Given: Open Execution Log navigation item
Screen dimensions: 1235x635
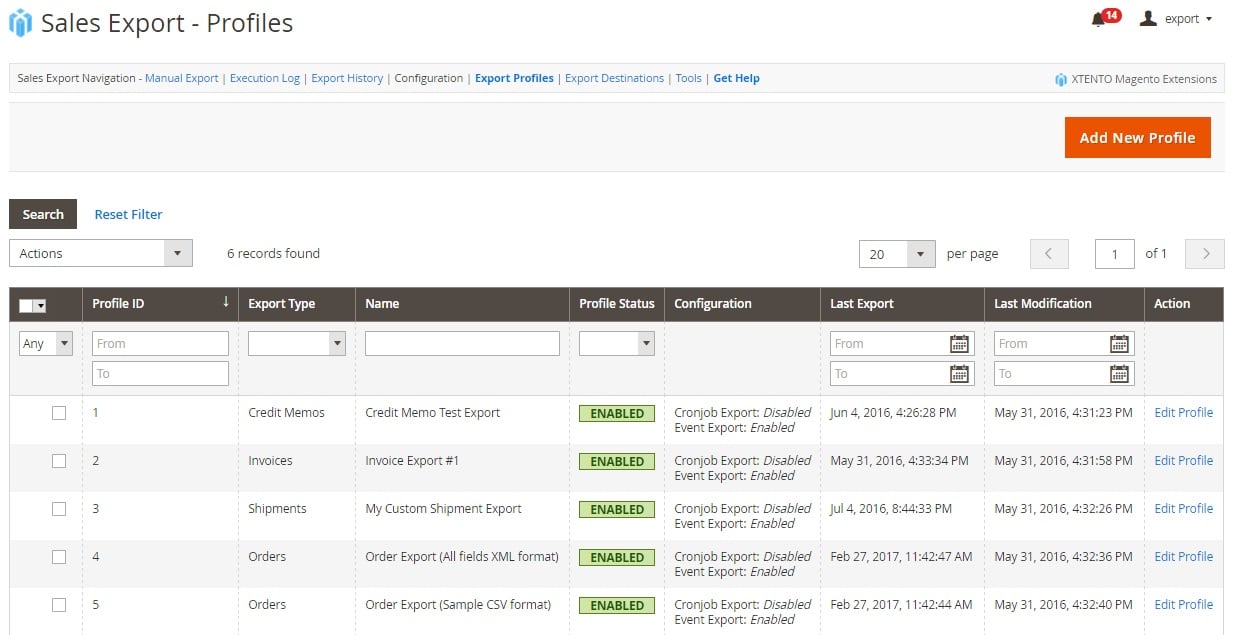Looking at the screenshot, I should (x=264, y=78).
